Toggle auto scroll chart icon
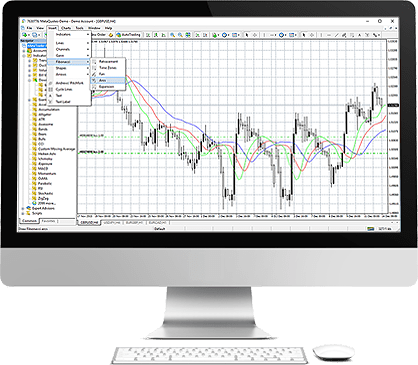 tap(198, 35)
